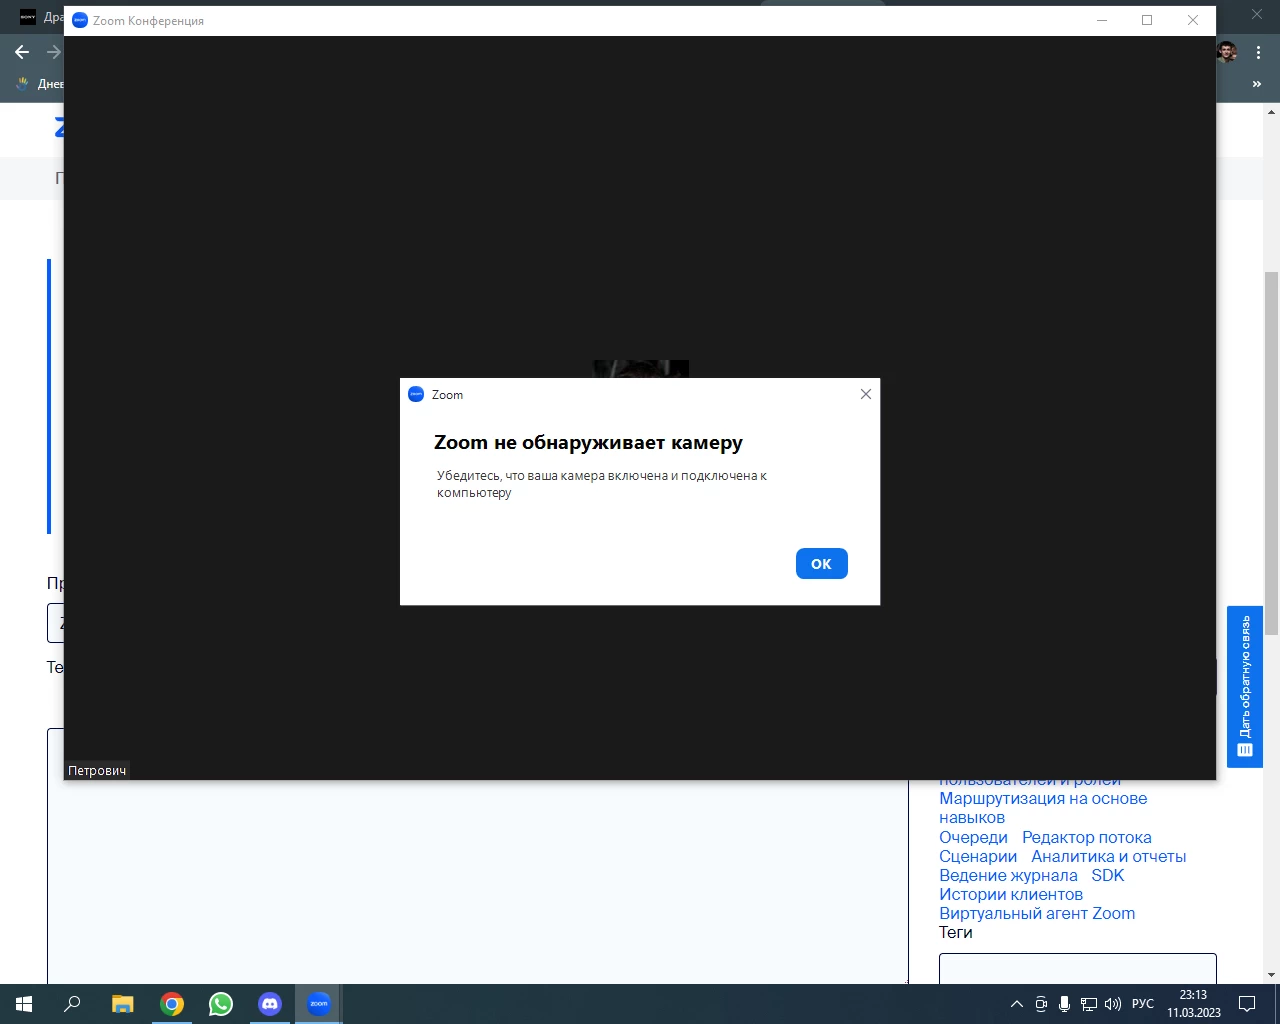Maximize the Zoom Конференция window
This screenshot has width=1280, height=1024.
click(1147, 20)
